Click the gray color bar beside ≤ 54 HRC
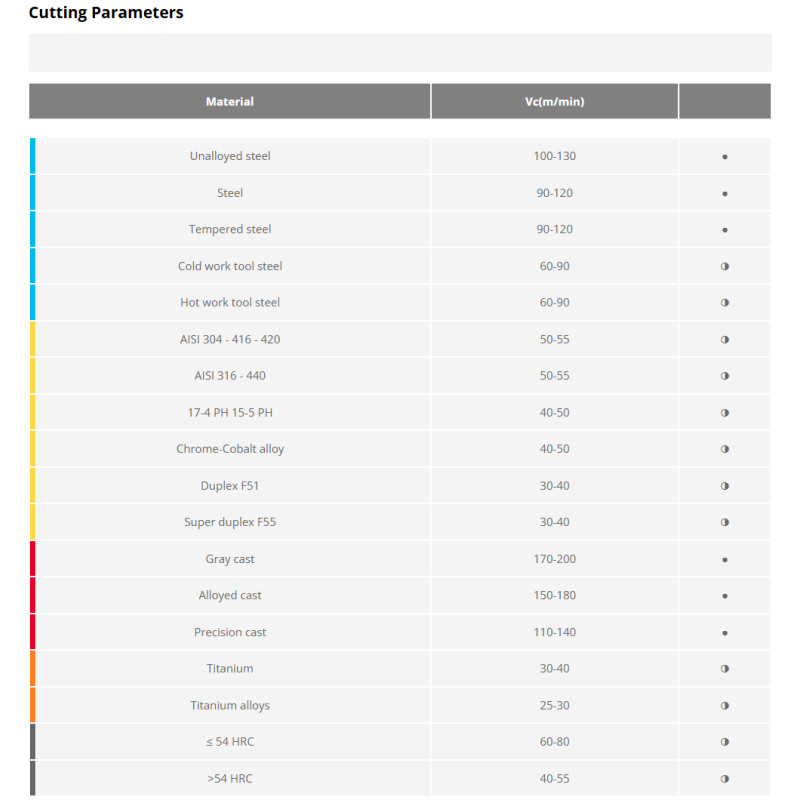Image resolution: width=800 pixels, height=800 pixels. pyautogui.click(x=32, y=742)
